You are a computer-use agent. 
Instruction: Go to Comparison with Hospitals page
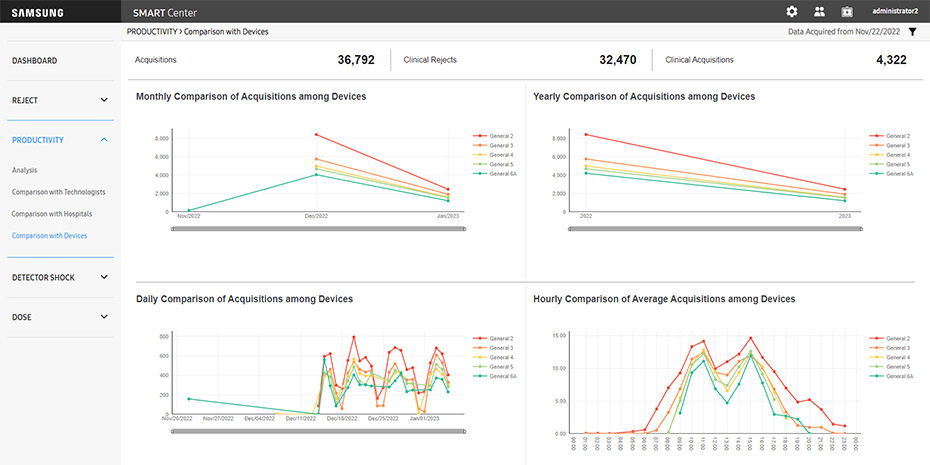pos(52,214)
